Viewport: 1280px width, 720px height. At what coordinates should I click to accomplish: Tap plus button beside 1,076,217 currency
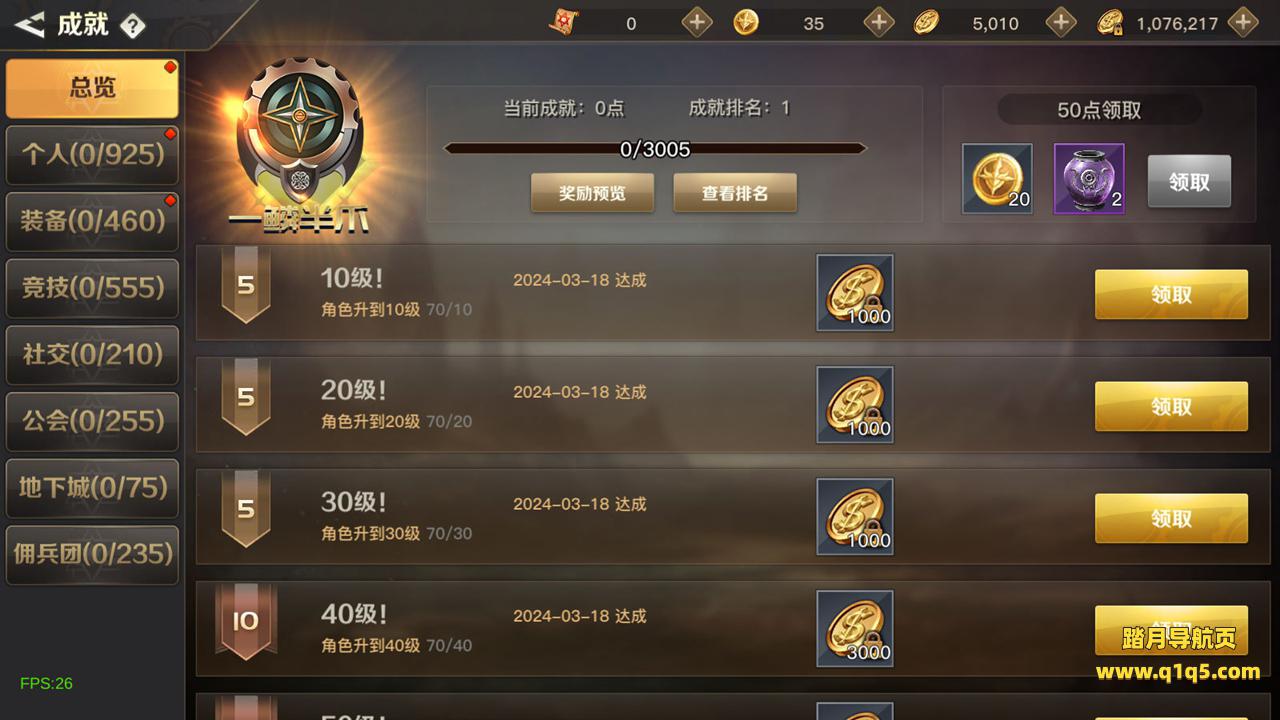(1243, 22)
